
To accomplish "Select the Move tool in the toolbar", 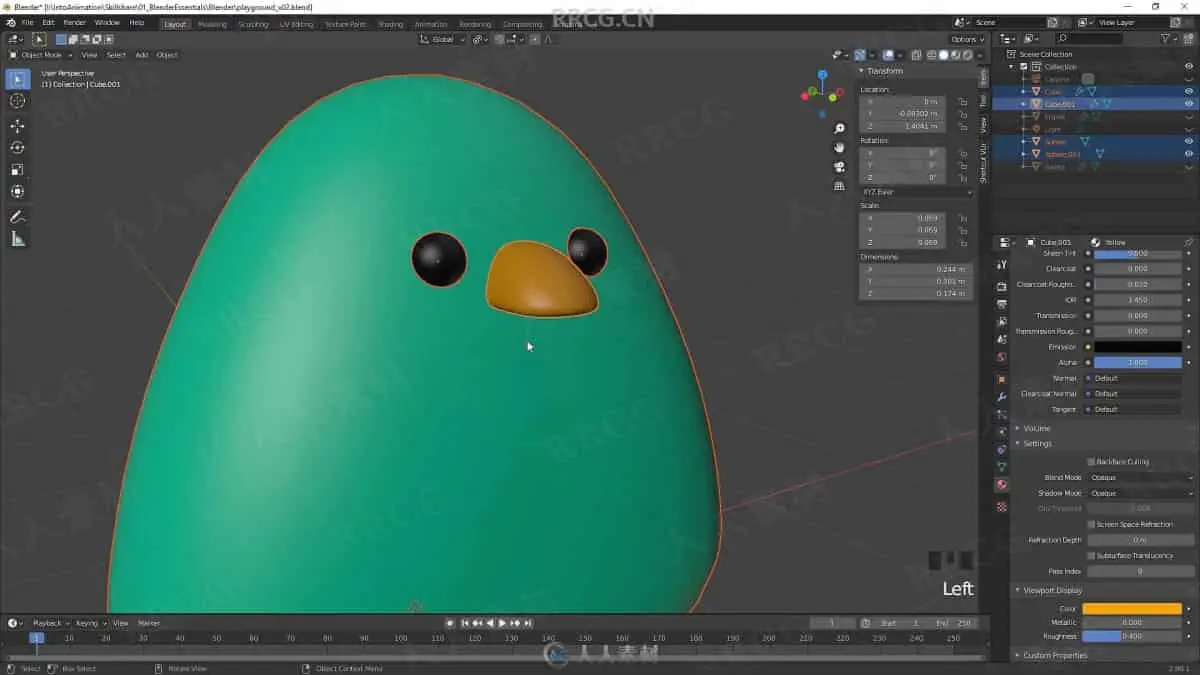I will tap(17, 126).
